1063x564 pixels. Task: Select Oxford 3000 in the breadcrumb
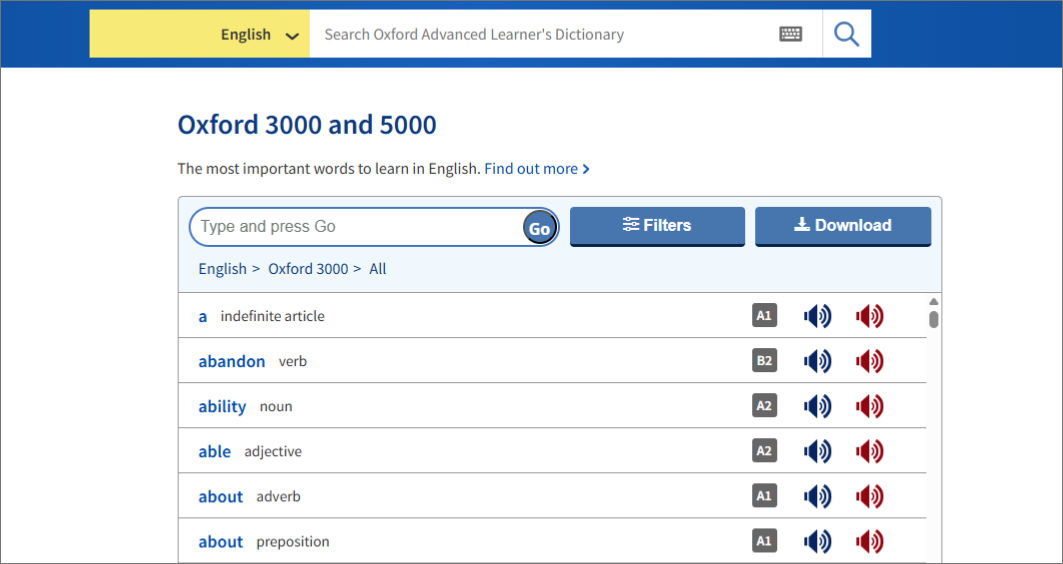click(x=308, y=269)
